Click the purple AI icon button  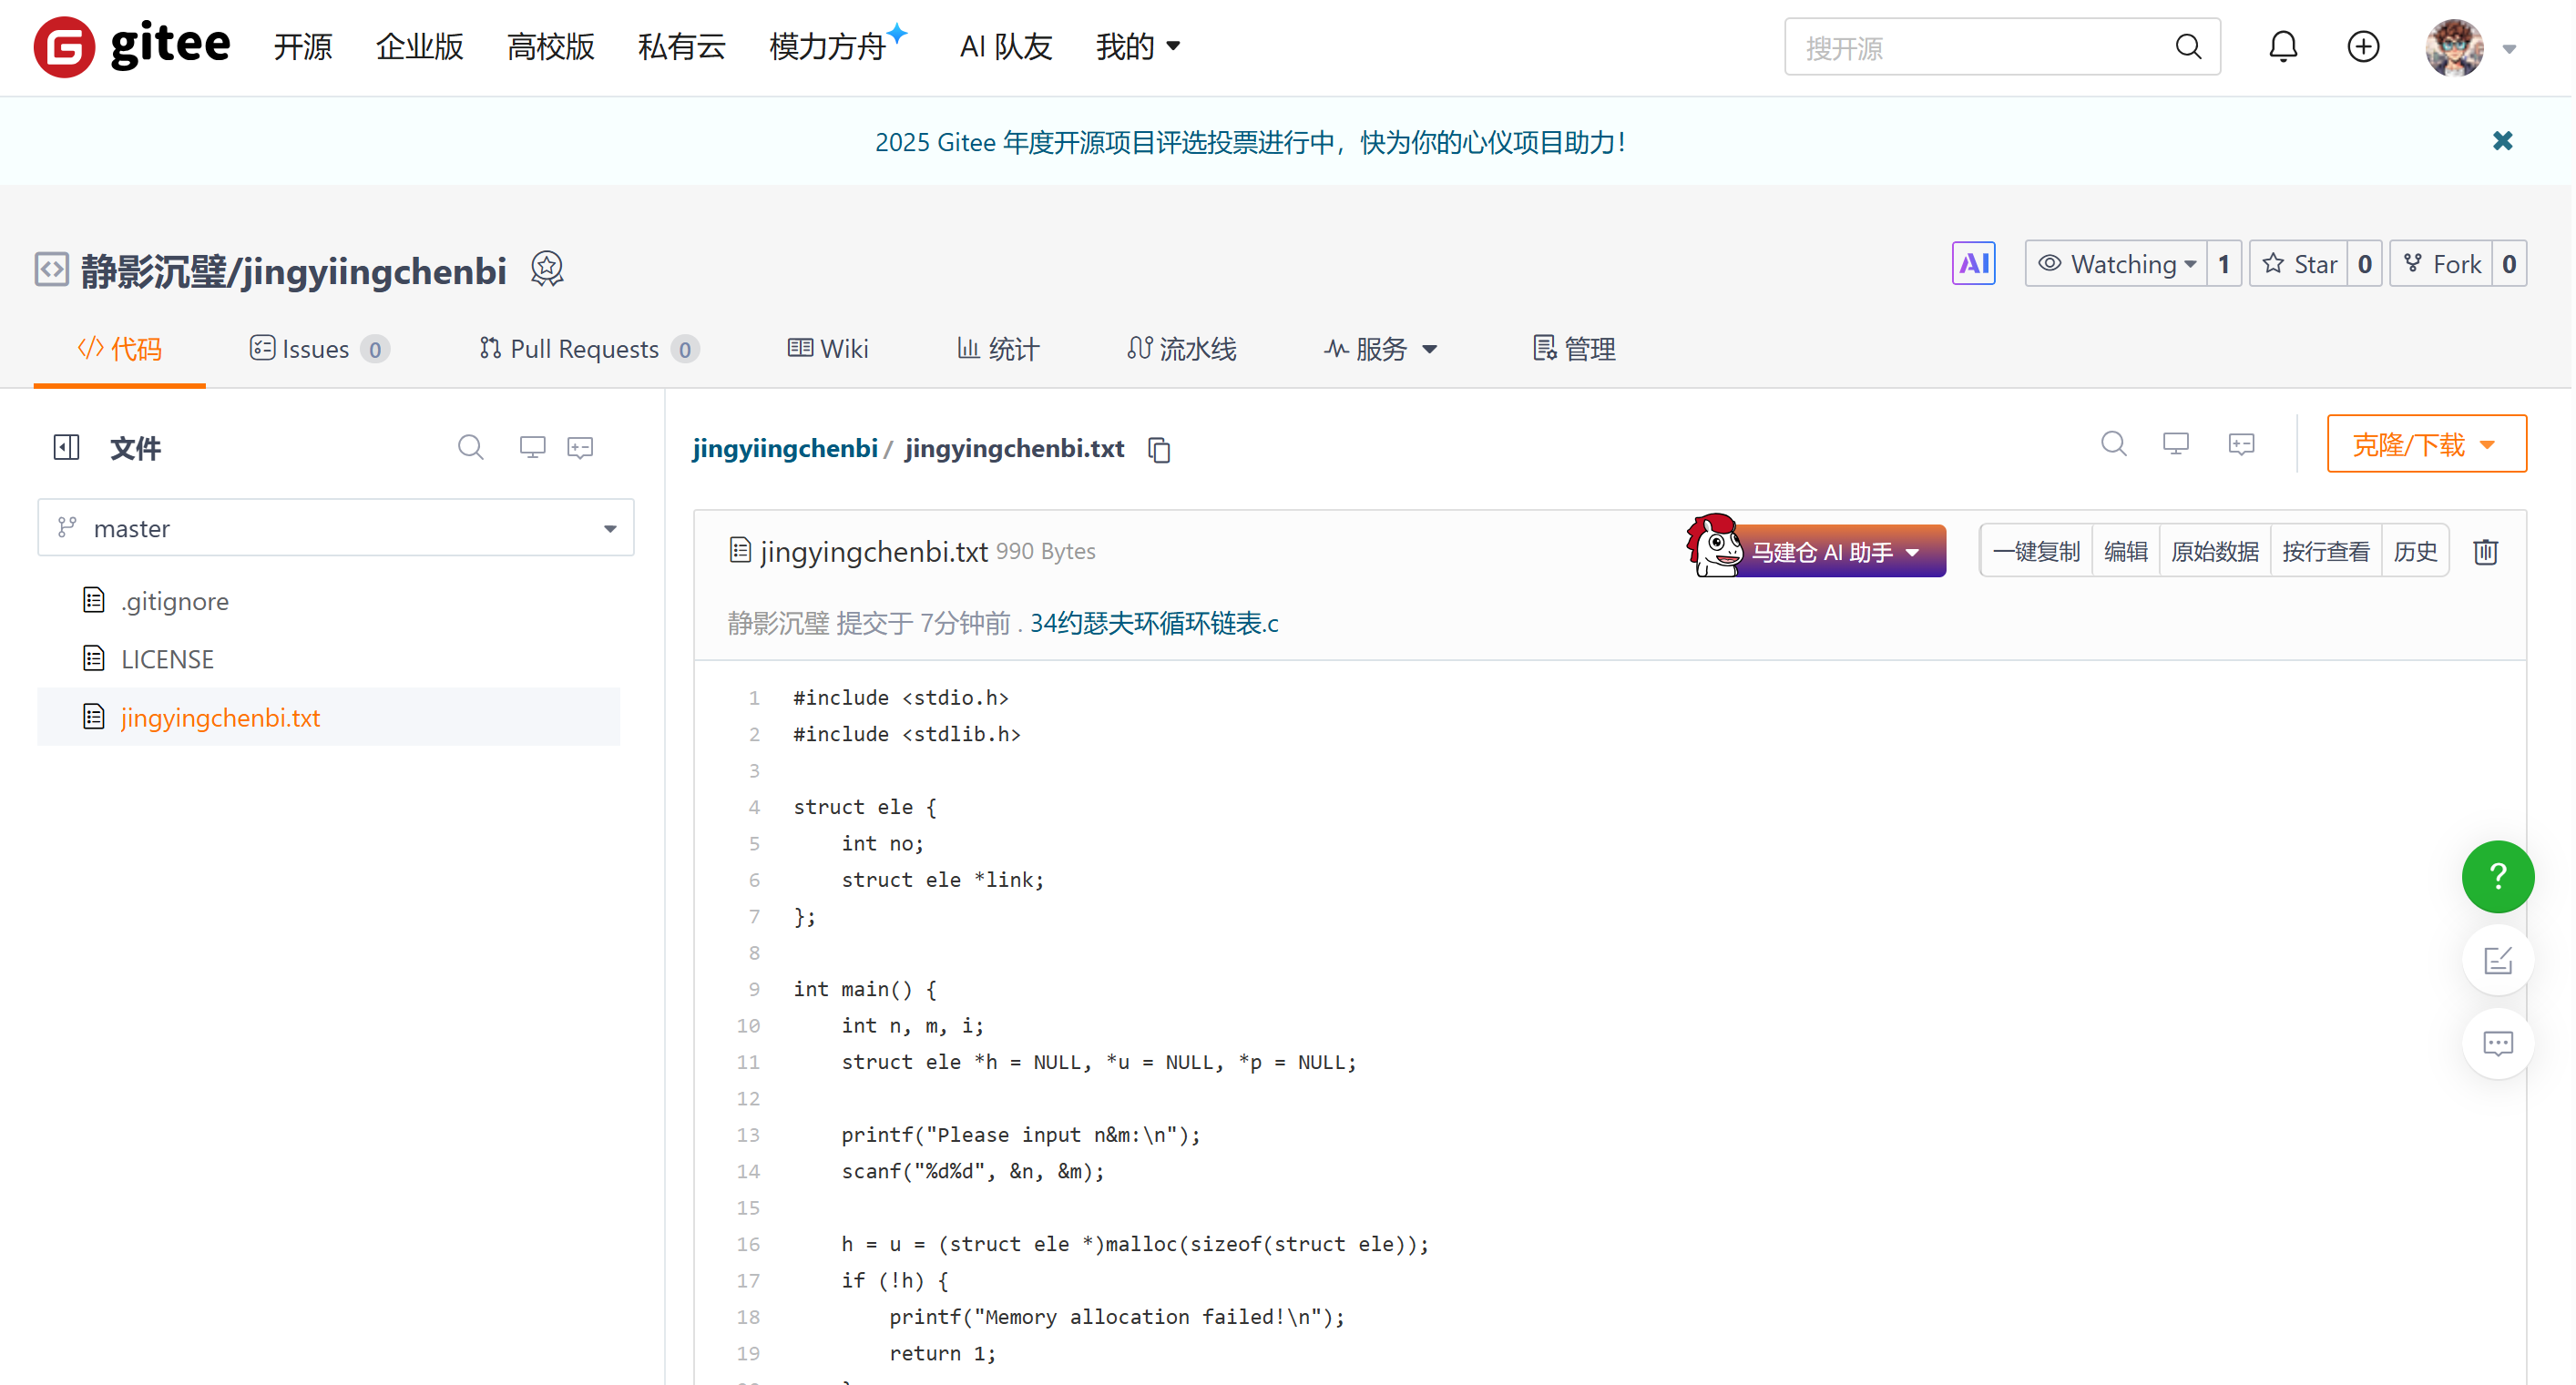(x=1972, y=264)
